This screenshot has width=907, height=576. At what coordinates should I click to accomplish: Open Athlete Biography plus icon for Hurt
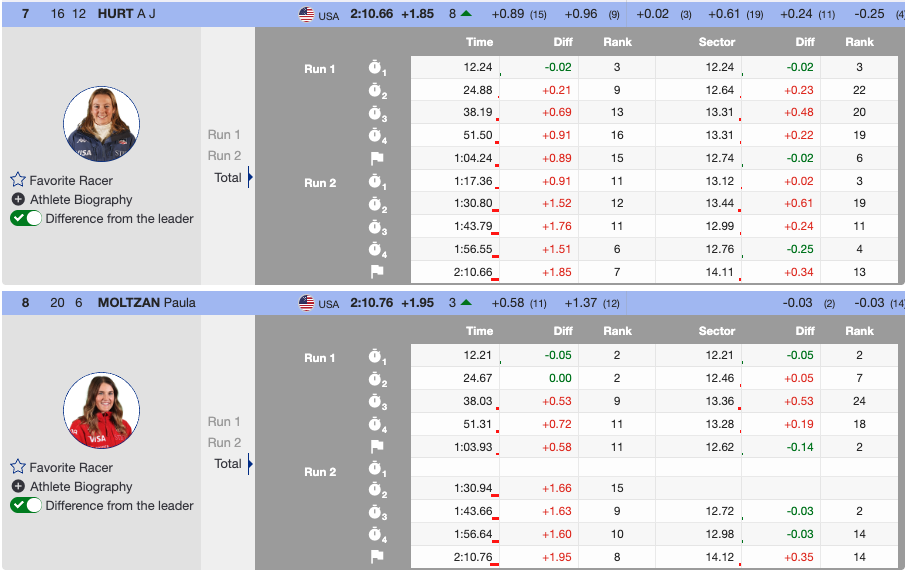point(18,200)
